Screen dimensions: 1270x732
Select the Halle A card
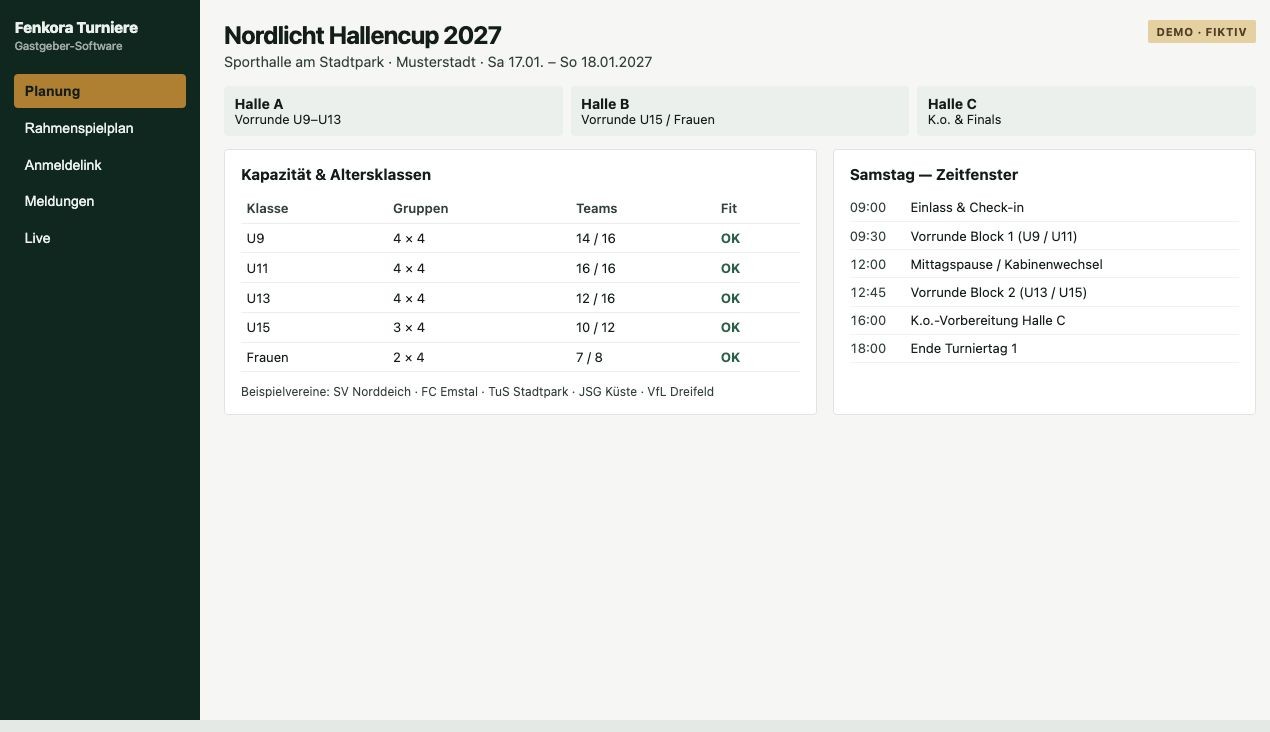[x=394, y=111]
